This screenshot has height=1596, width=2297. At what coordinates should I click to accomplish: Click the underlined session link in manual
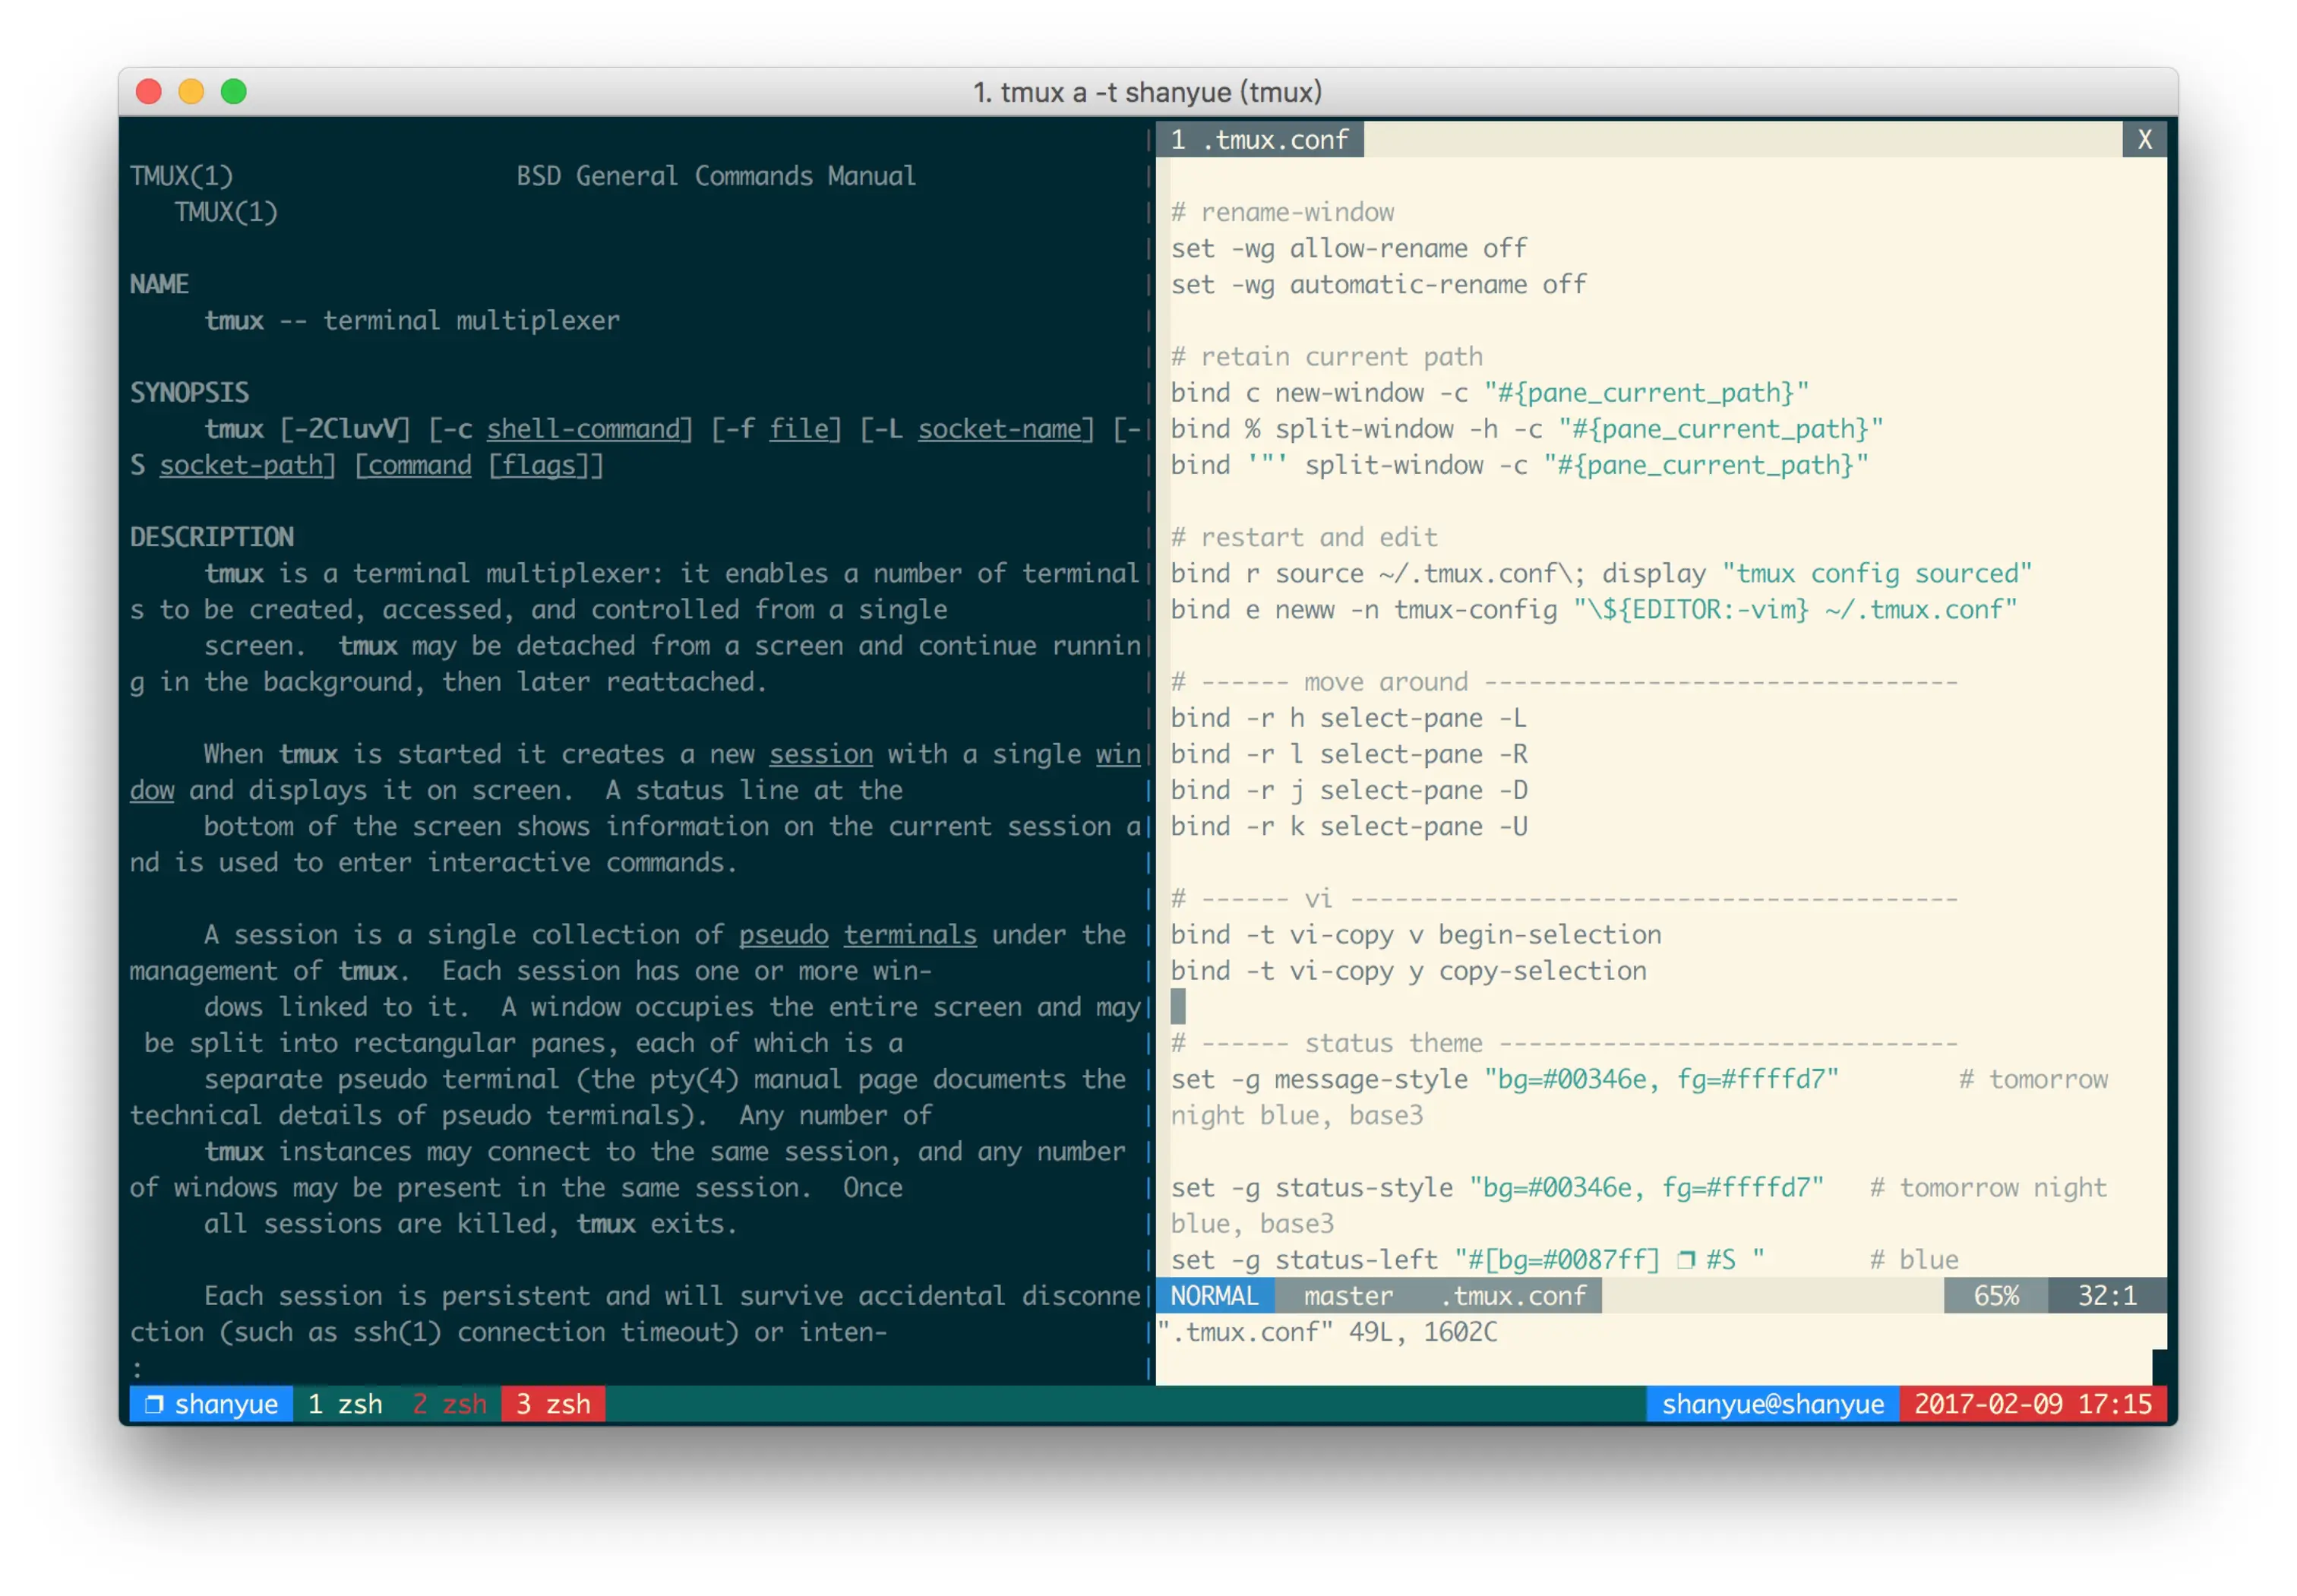(820, 753)
